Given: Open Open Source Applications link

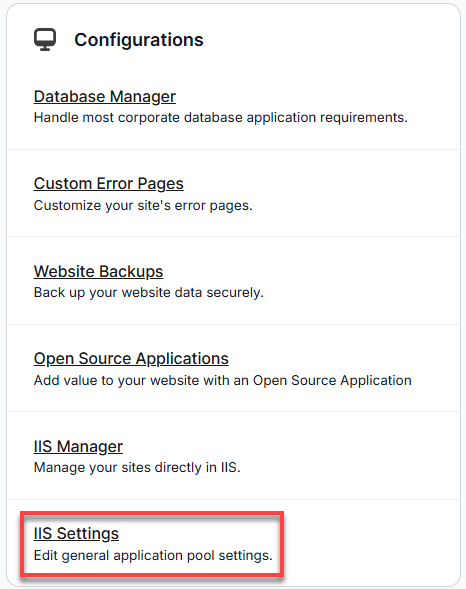Looking at the screenshot, I should point(131,359).
